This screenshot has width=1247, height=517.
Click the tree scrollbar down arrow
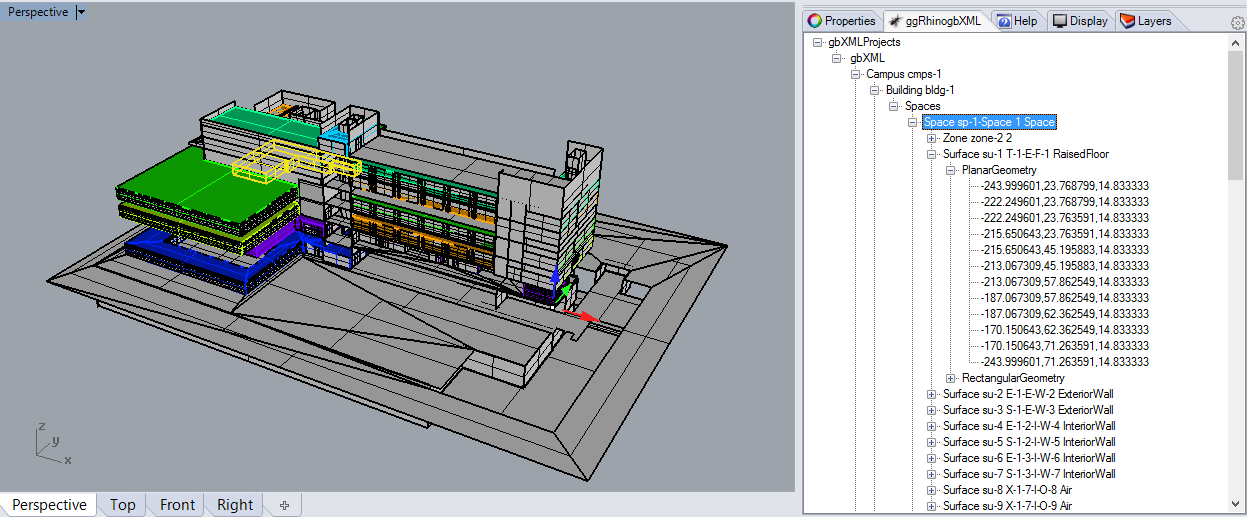(x=1235, y=505)
